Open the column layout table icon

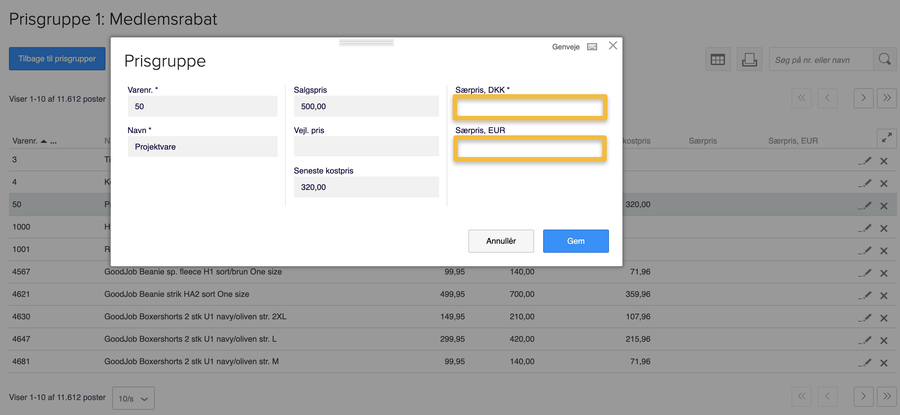pyautogui.click(x=717, y=59)
